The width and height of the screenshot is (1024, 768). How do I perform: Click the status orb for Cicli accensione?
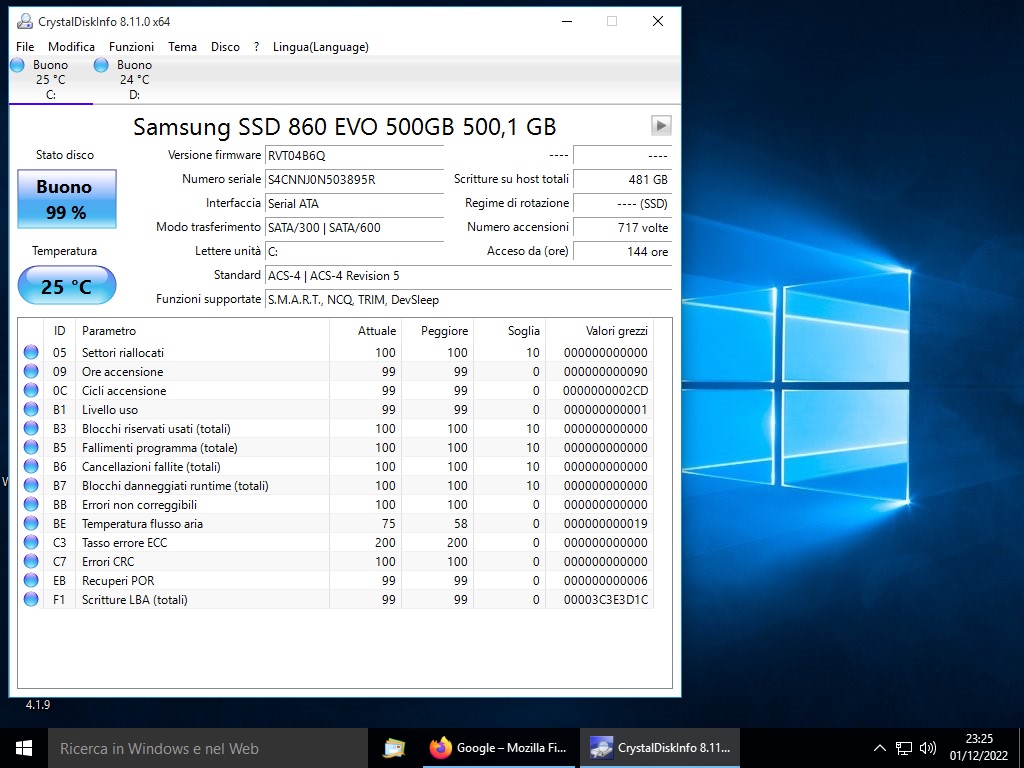click(31, 390)
